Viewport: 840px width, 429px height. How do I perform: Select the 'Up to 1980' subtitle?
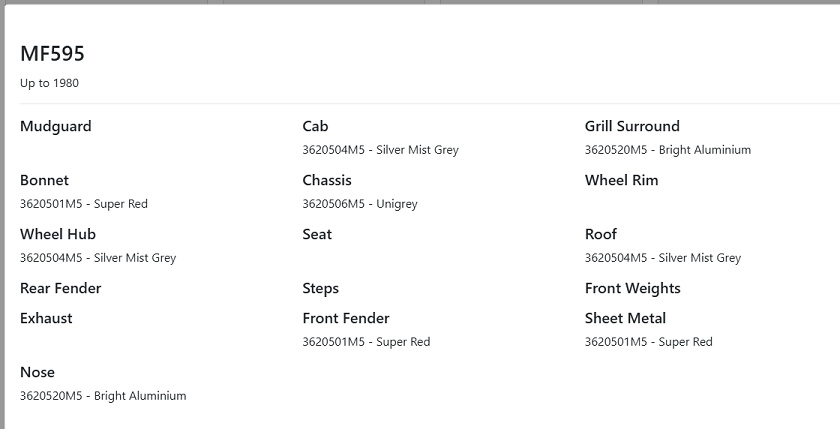[x=49, y=83]
